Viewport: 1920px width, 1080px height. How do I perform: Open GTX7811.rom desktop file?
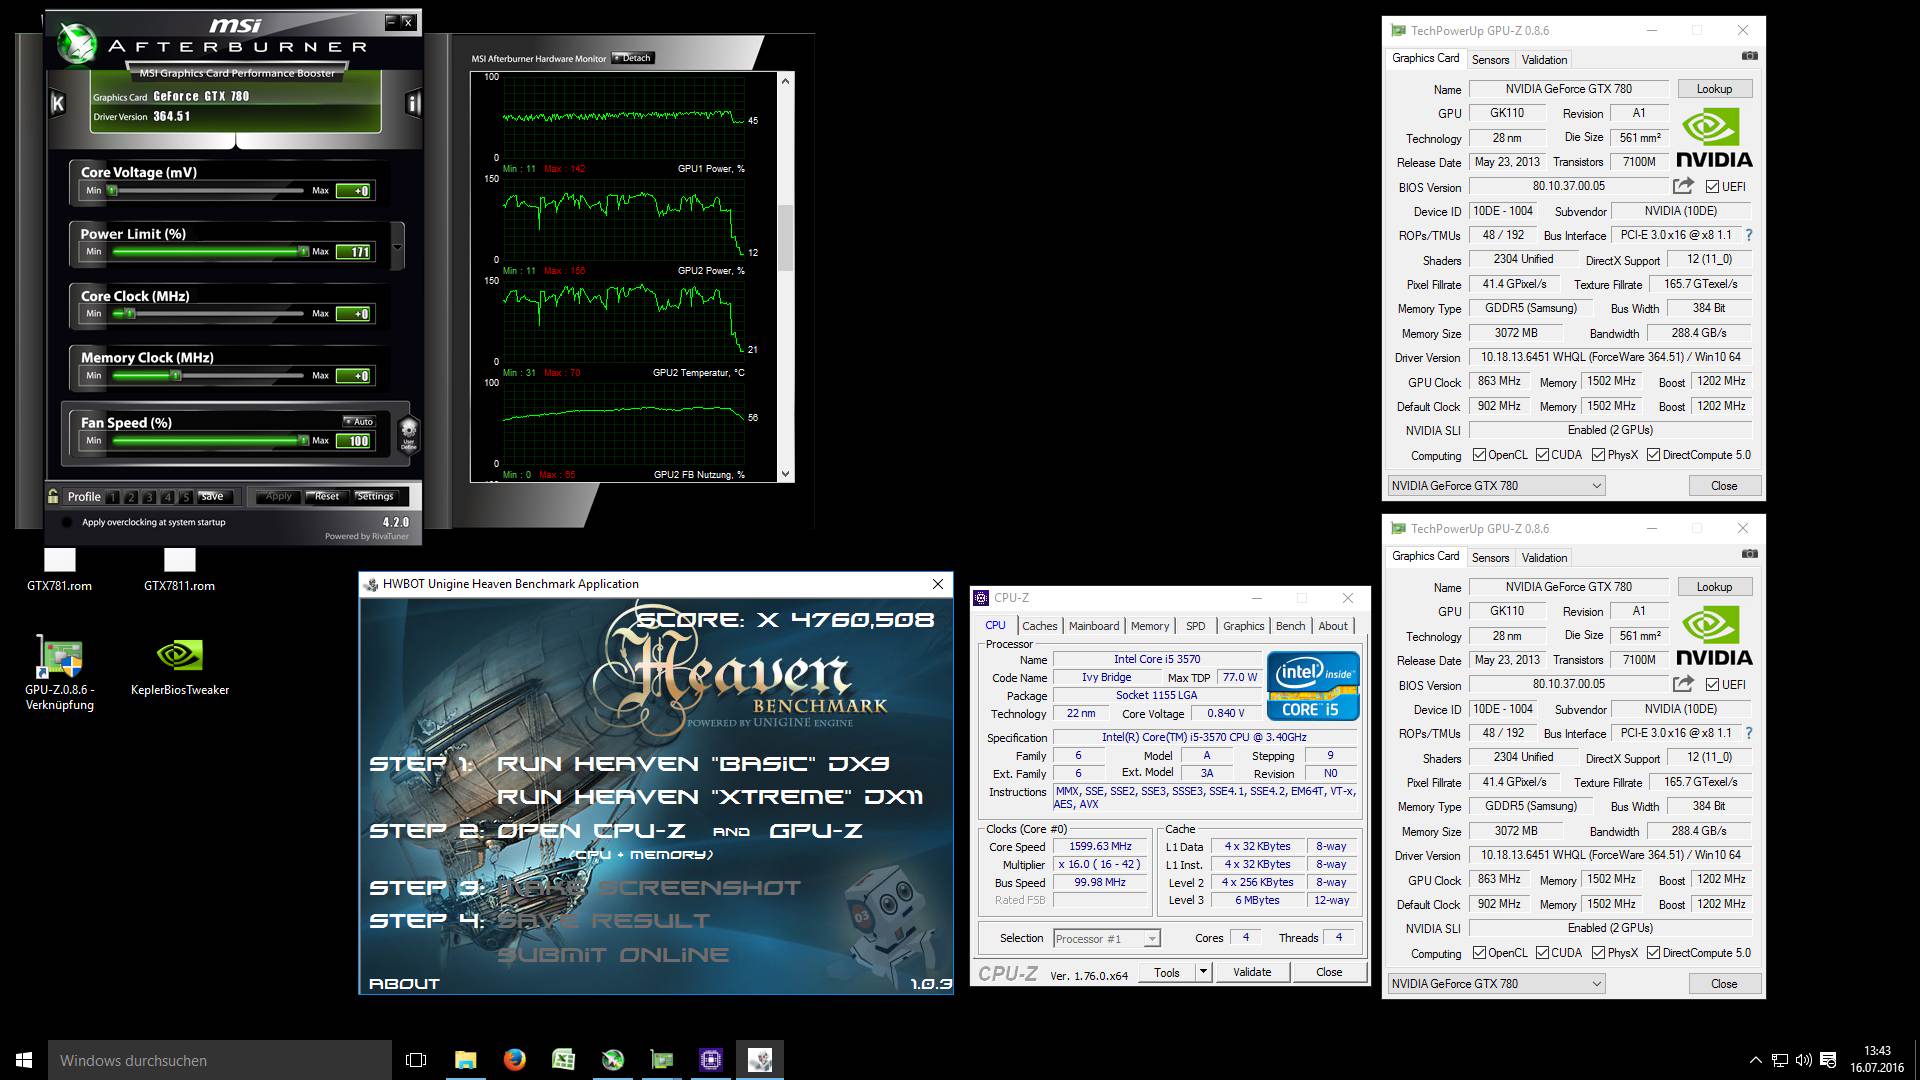[x=179, y=571]
